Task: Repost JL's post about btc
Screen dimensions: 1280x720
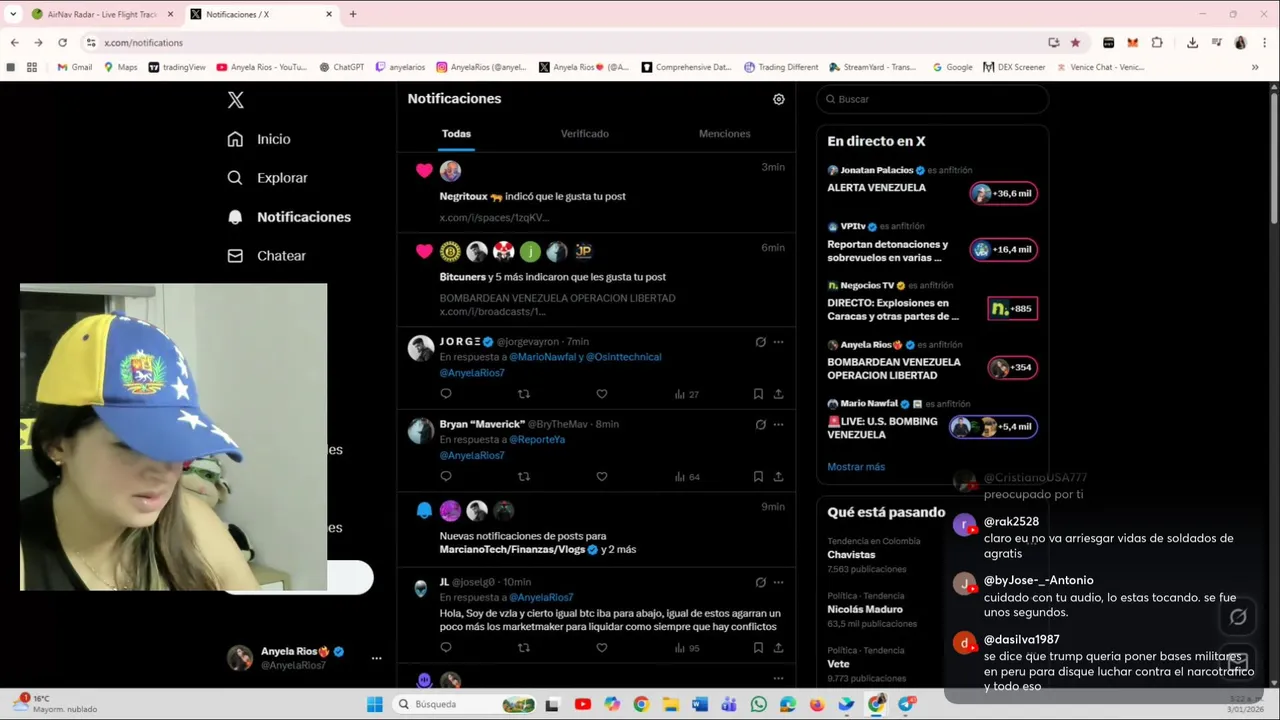Action: pyautogui.click(x=523, y=648)
